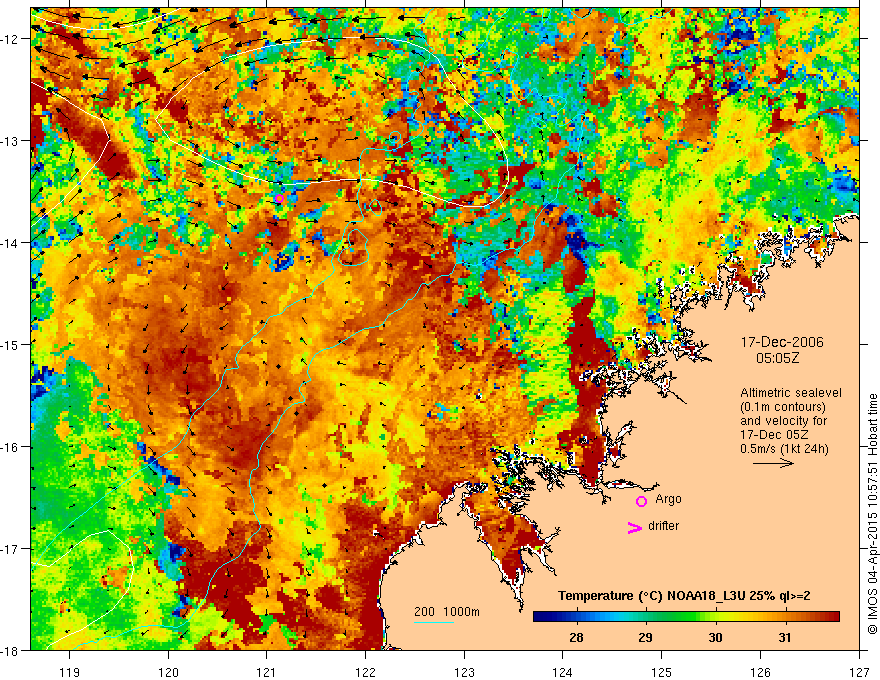880x680 pixels.
Task: Click the longitude axis label '119'
Action: [70, 672]
